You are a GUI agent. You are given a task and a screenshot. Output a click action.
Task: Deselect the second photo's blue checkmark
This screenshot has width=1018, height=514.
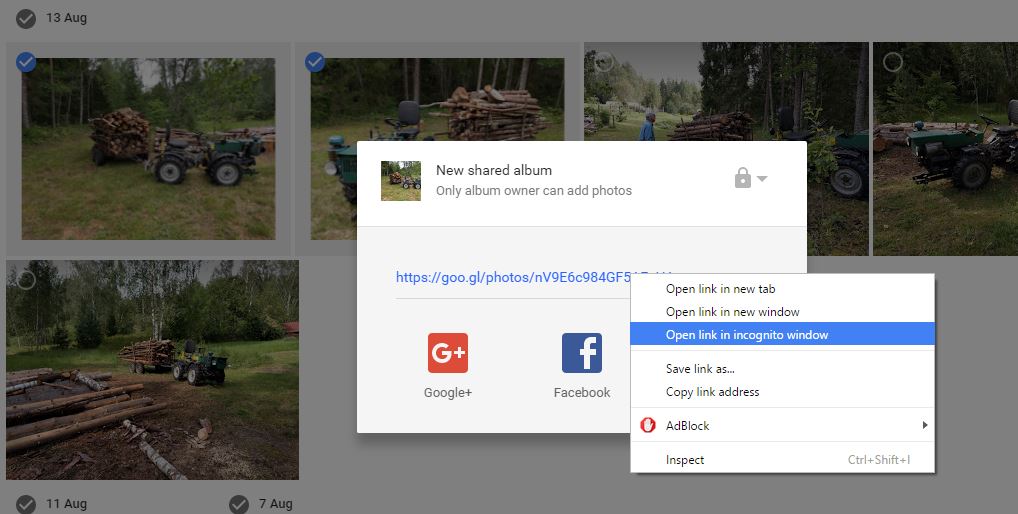point(315,62)
